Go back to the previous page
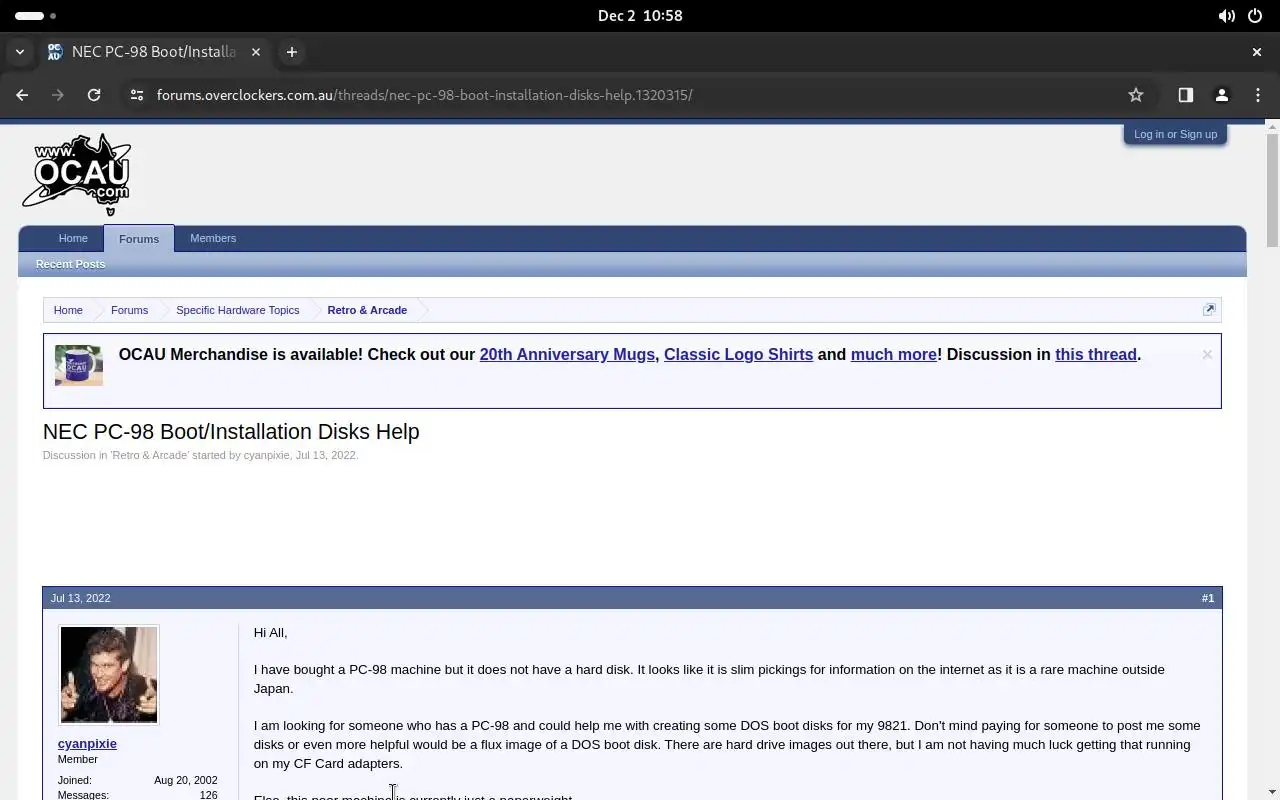Viewport: 1280px width, 800px height. pyautogui.click(x=22, y=95)
